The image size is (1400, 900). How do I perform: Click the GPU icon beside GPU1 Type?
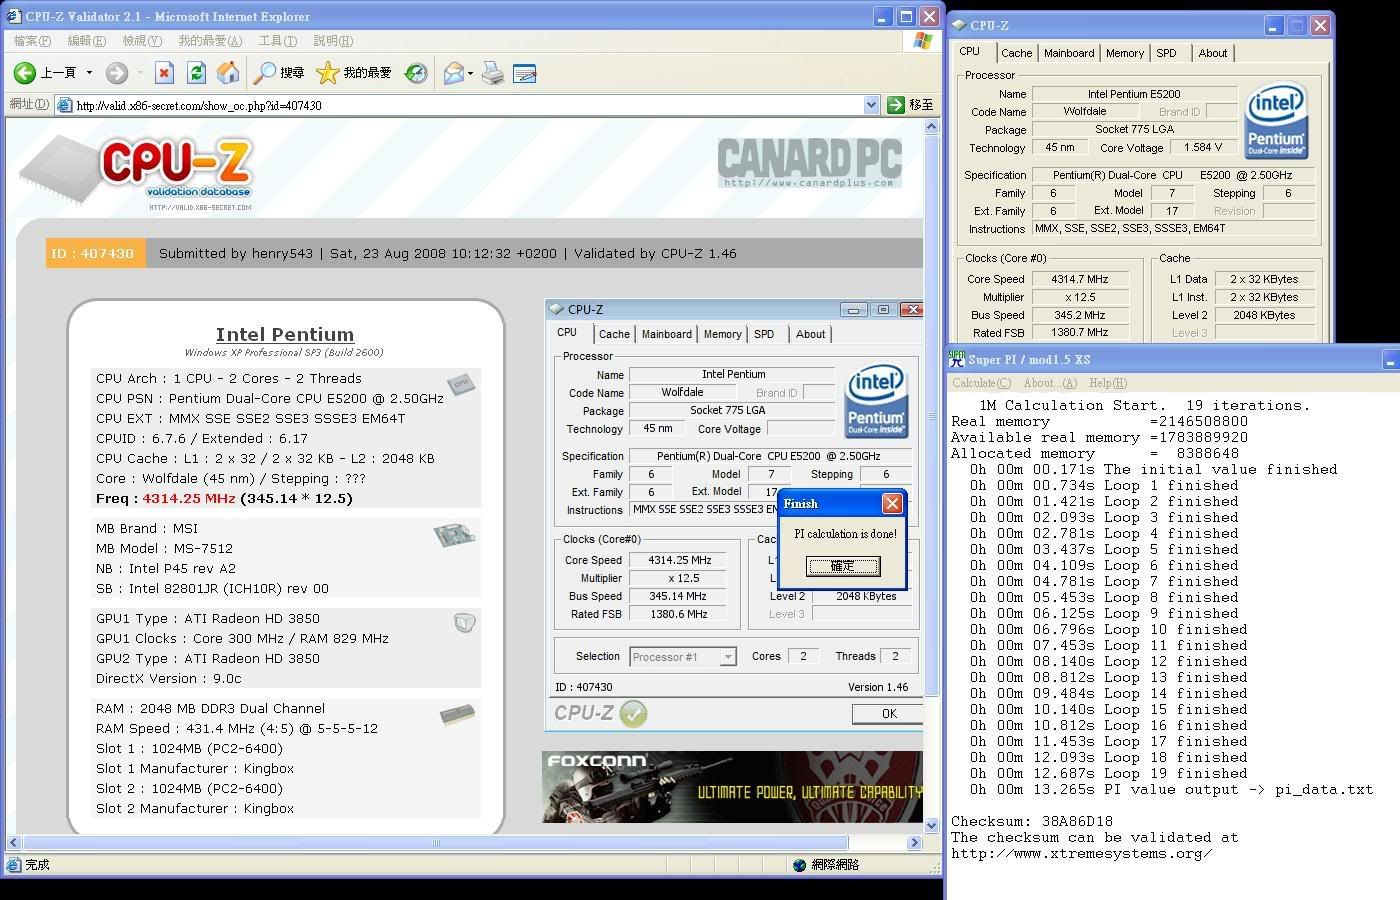(x=464, y=623)
